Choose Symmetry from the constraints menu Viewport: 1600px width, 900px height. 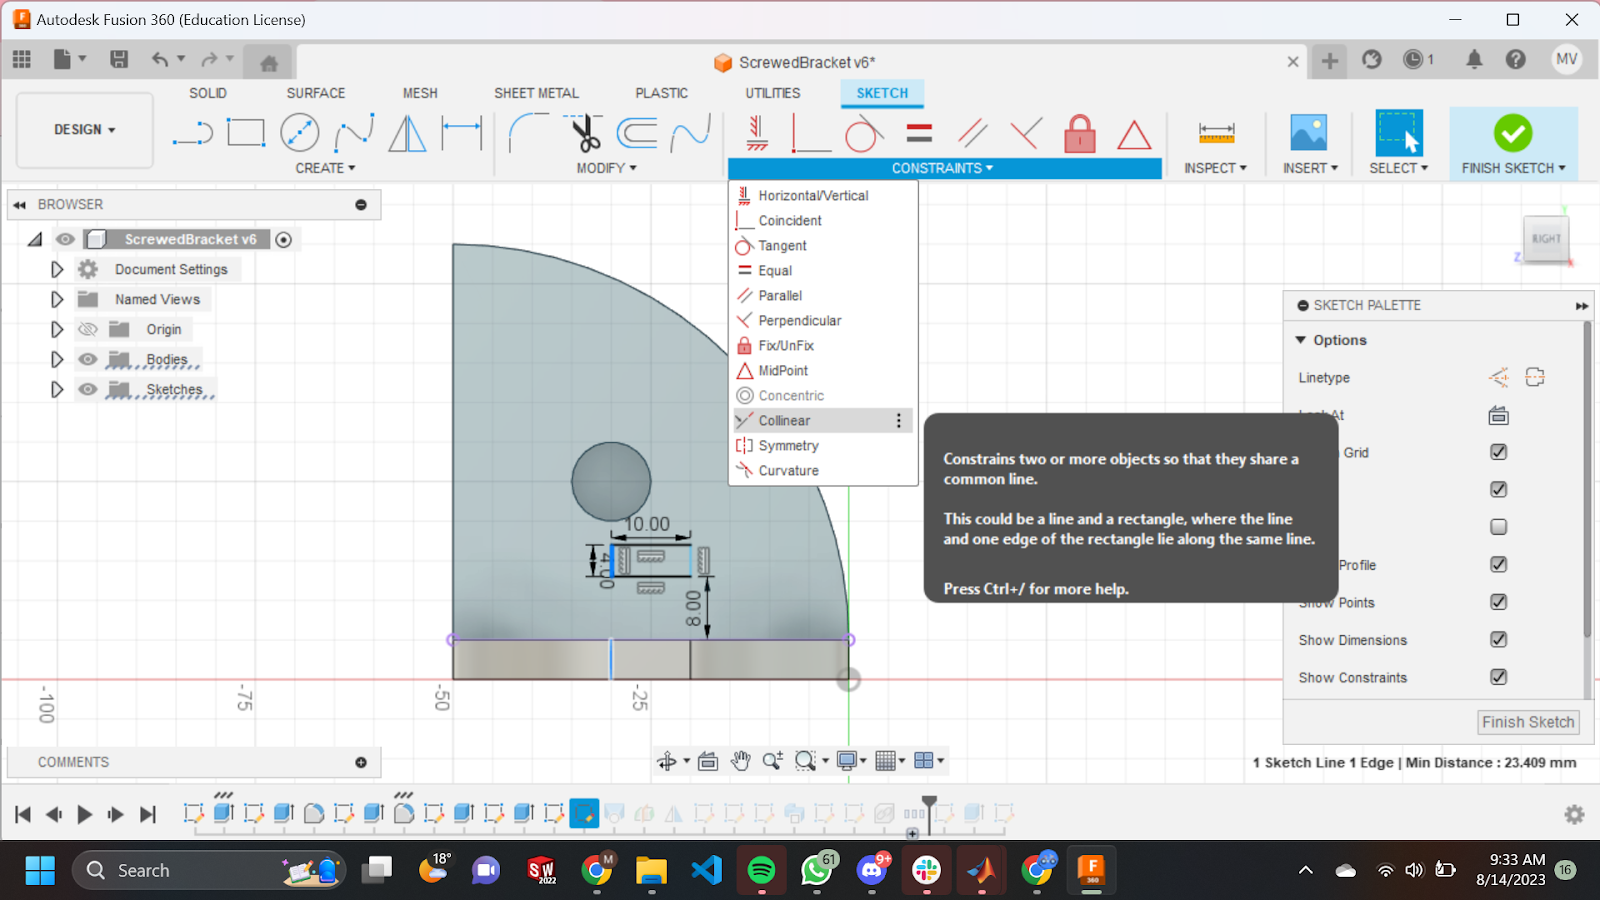[823, 446]
